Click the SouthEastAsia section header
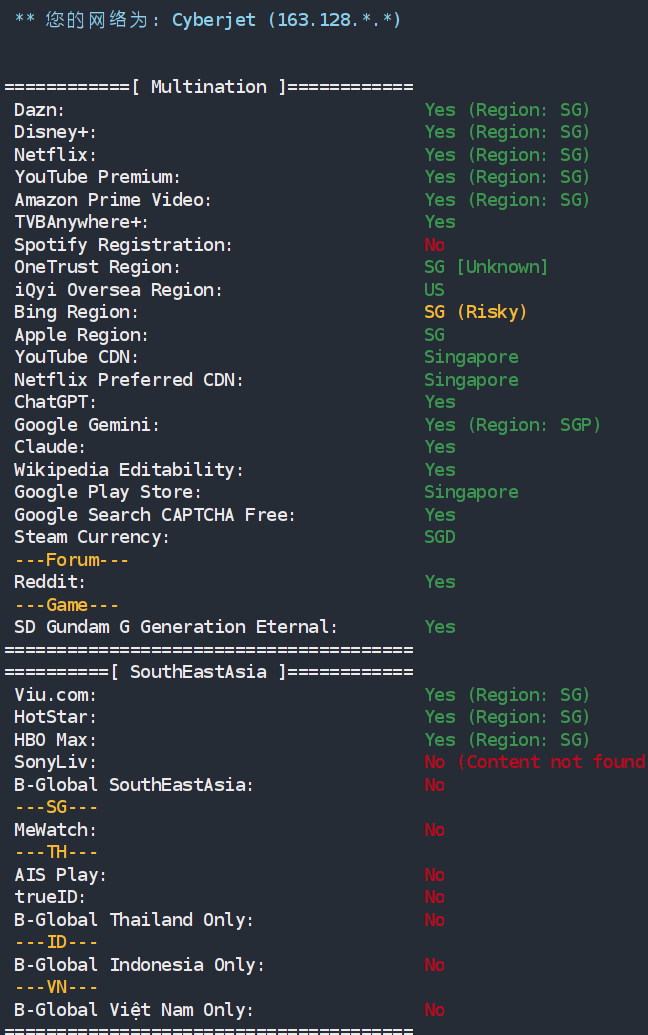This screenshot has height=1035, width=648. [x=208, y=672]
